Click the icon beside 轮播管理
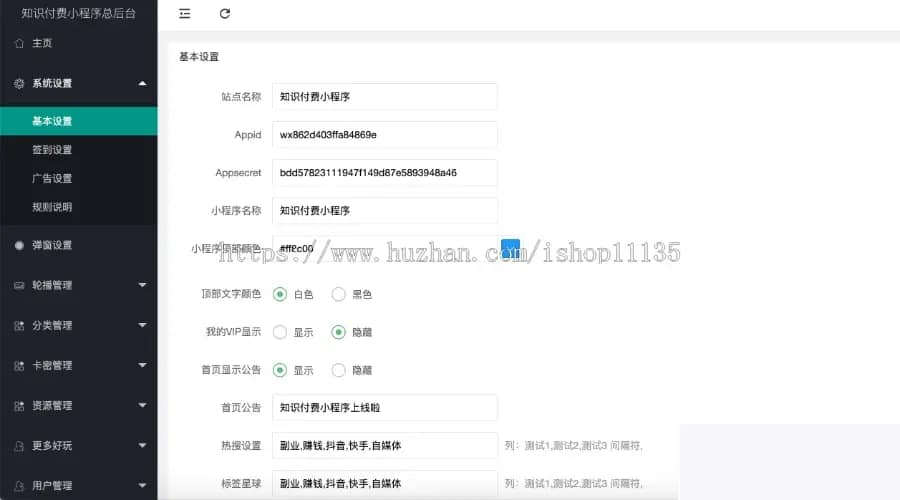This screenshot has width=900, height=500. click(x=19, y=286)
